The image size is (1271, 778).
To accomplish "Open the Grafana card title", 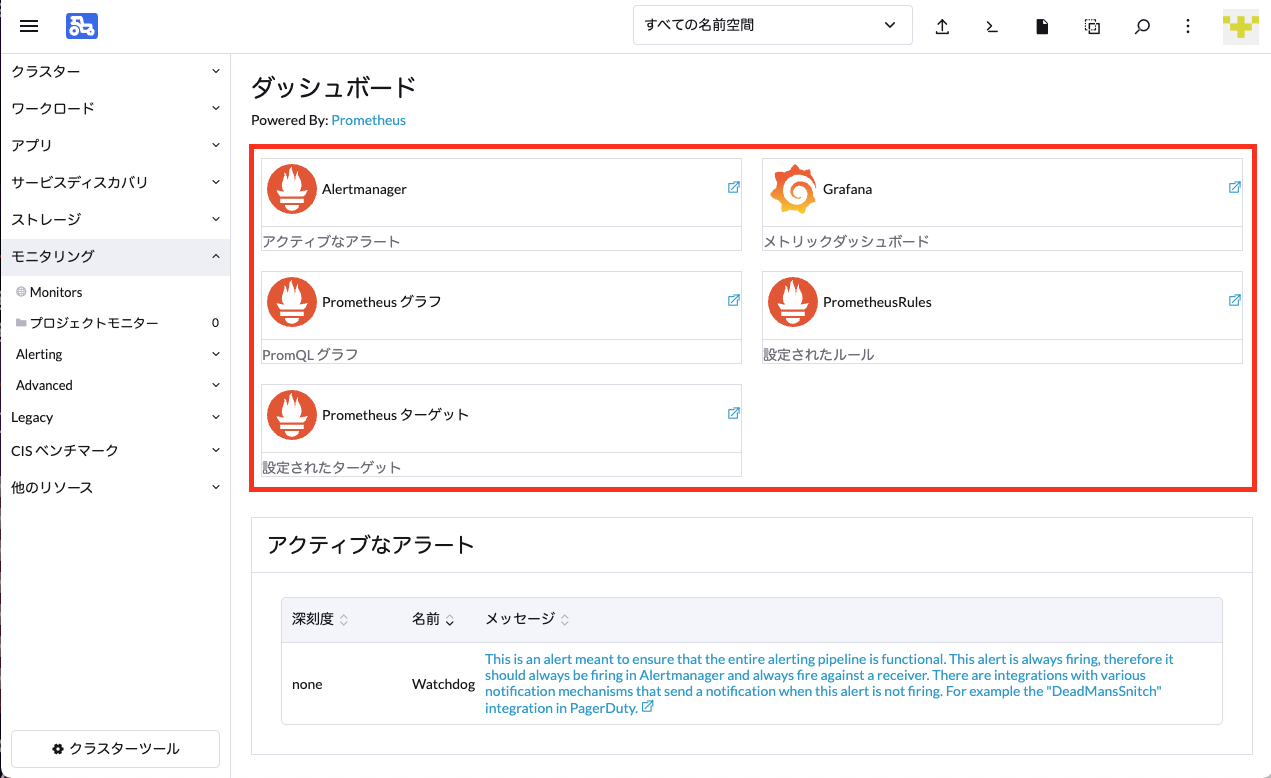I will (847, 189).
